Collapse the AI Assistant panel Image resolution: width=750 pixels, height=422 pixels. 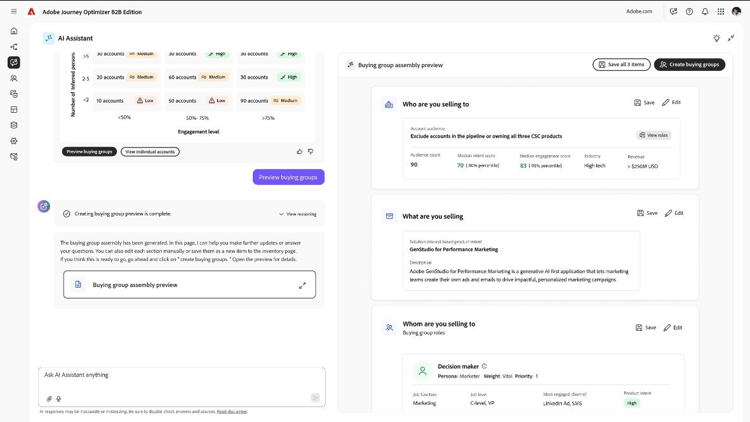point(731,38)
